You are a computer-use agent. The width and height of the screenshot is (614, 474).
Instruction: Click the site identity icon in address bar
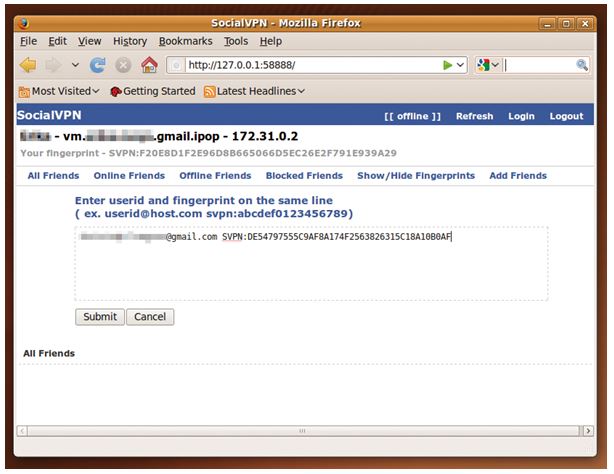176,65
